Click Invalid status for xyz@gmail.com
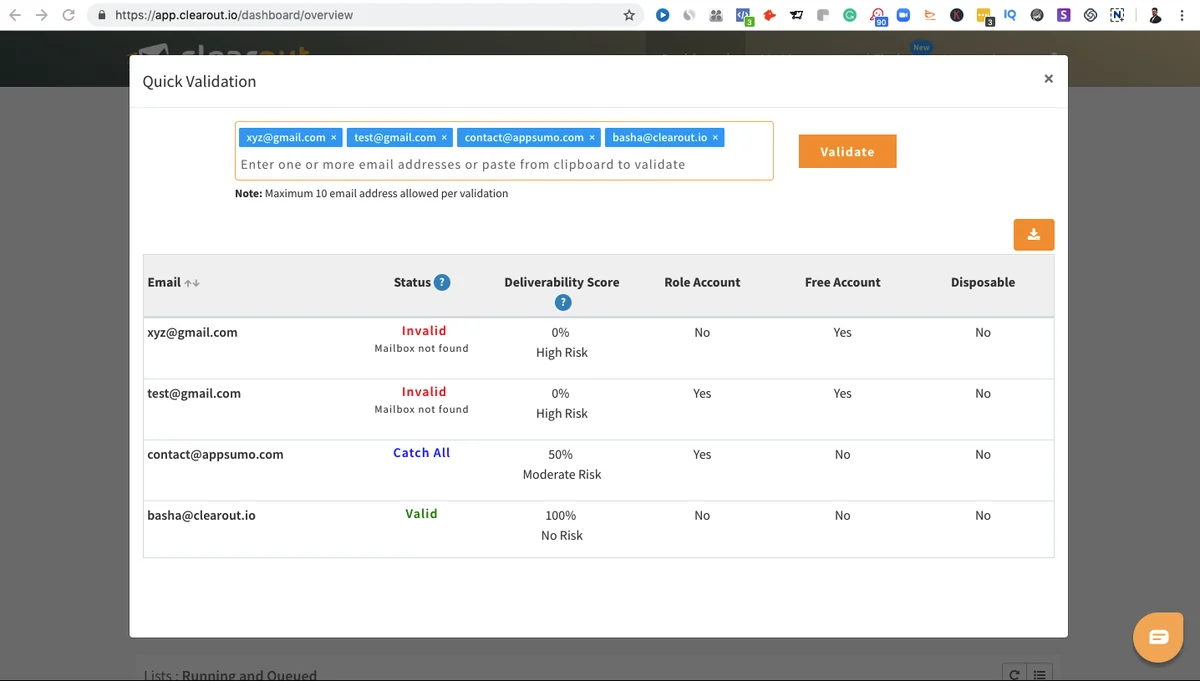Viewport: 1200px width, 681px height. click(x=424, y=331)
